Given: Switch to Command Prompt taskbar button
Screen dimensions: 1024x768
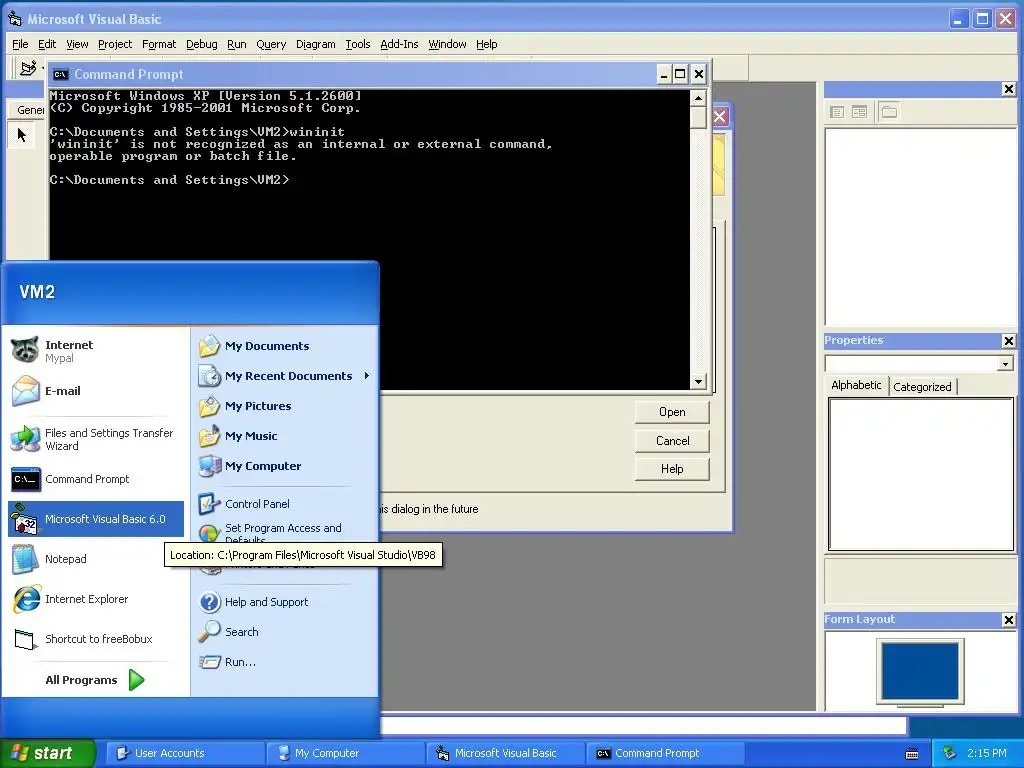Looking at the screenshot, I should click(665, 754).
